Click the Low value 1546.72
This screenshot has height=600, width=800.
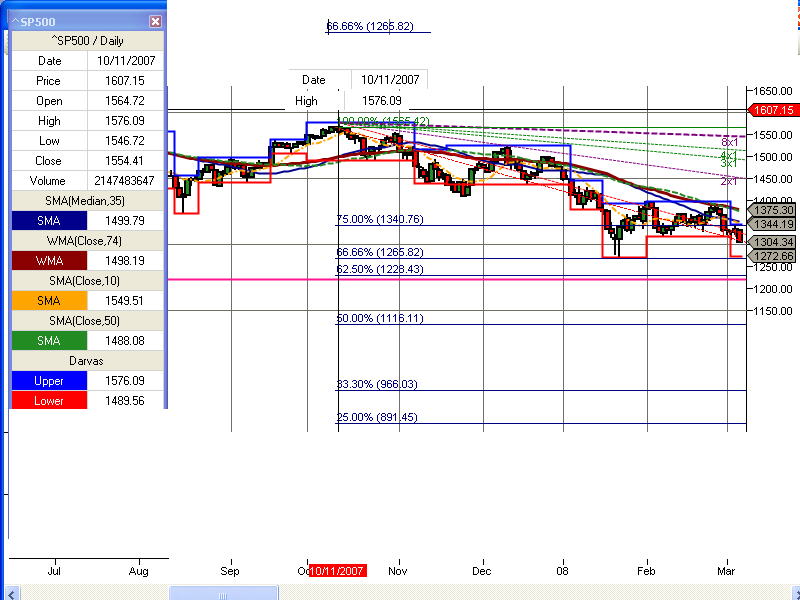[126, 141]
